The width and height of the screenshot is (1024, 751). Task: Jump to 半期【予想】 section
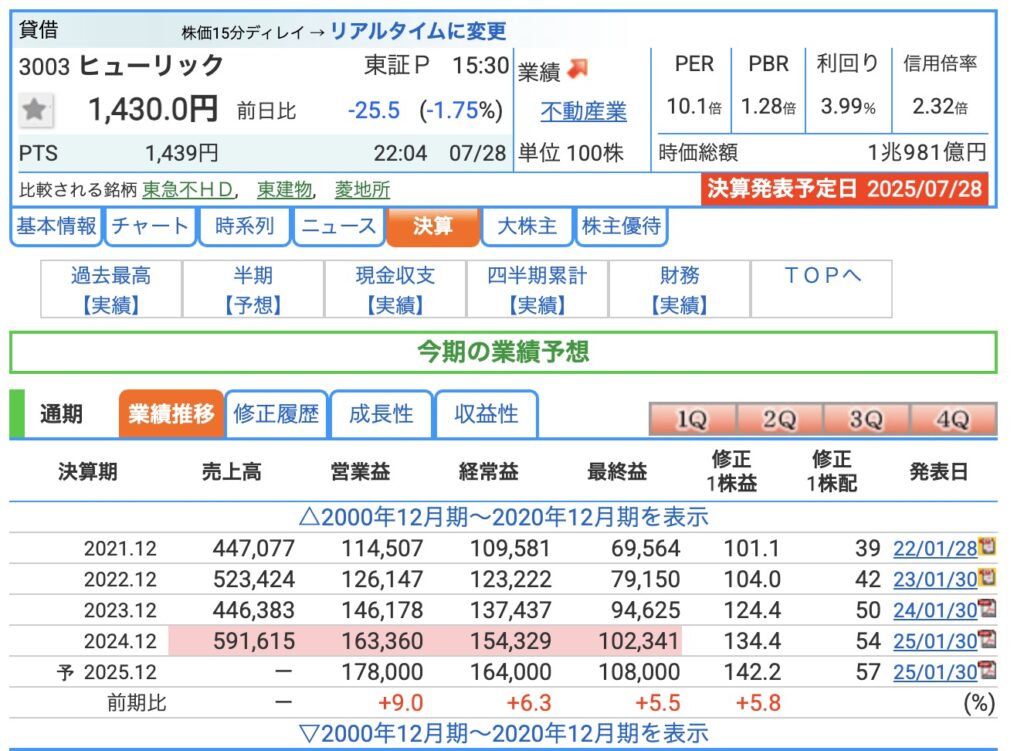click(253, 289)
